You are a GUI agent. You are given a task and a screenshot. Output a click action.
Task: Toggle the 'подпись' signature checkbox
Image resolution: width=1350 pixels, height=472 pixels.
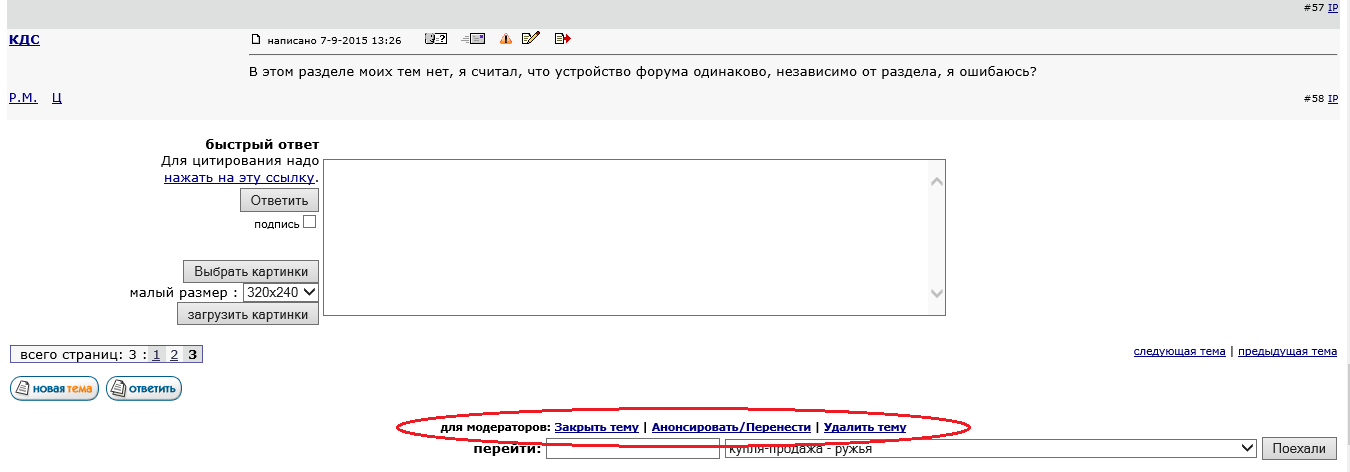click(310, 222)
